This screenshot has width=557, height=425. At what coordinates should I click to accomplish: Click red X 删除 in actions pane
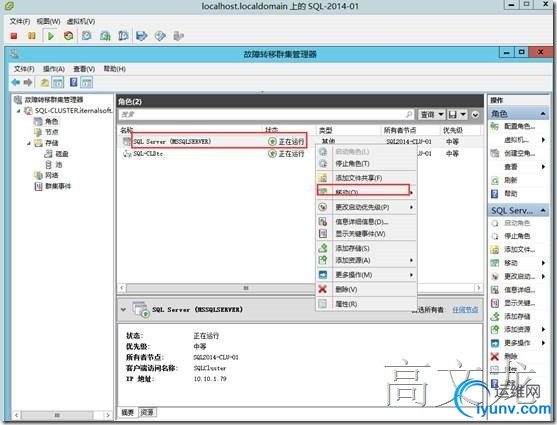[494, 356]
